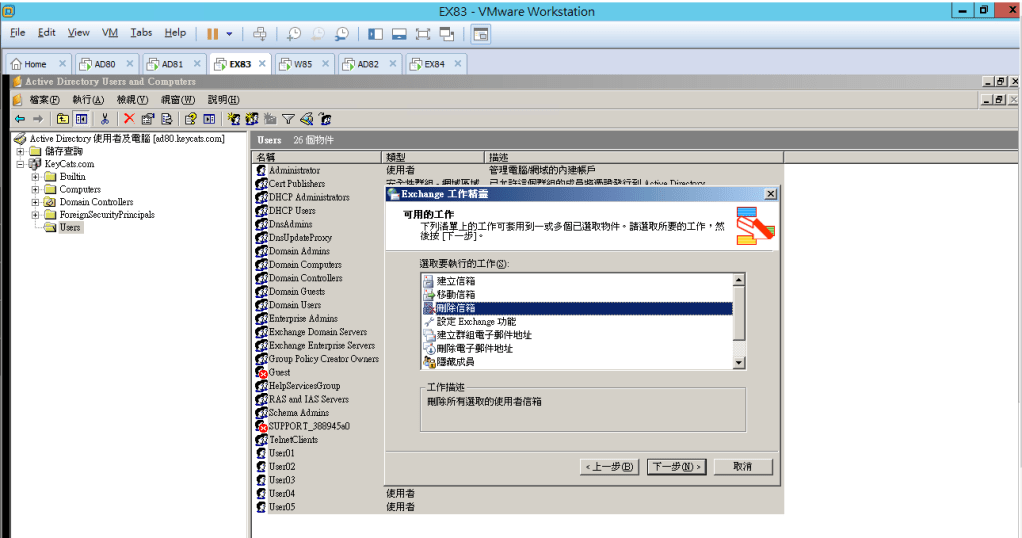Image resolution: width=1022 pixels, height=538 pixels.
Task: Click the scissors cut icon
Action: pos(104,118)
